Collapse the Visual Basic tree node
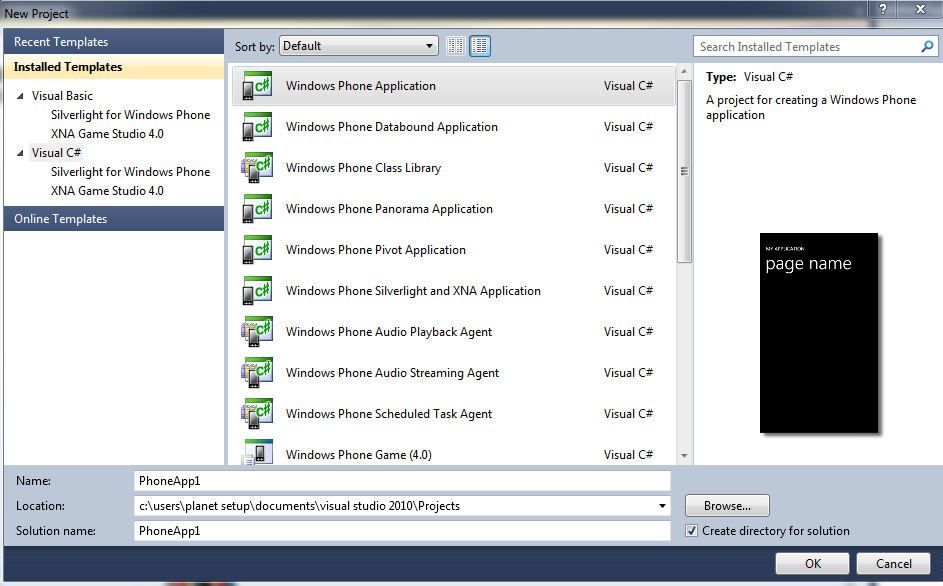Image resolution: width=943 pixels, height=586 pixels. point(20,96)
